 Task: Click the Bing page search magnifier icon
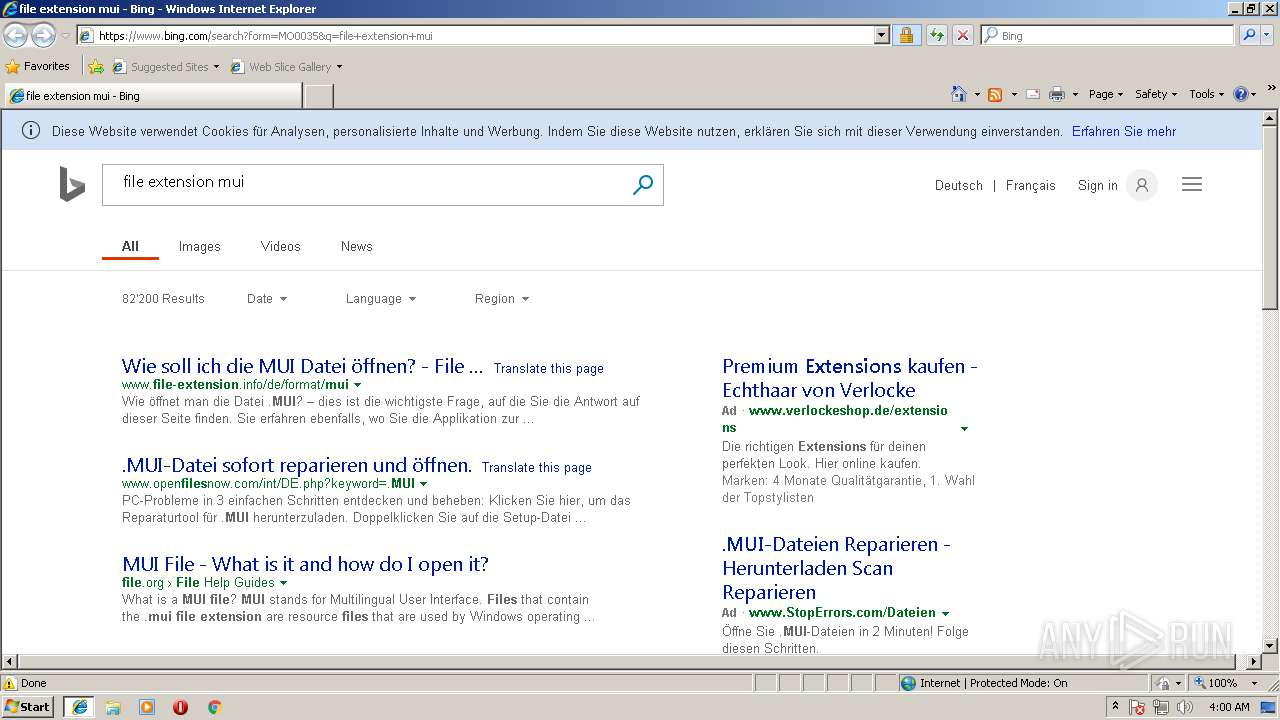tap(643, 185)
